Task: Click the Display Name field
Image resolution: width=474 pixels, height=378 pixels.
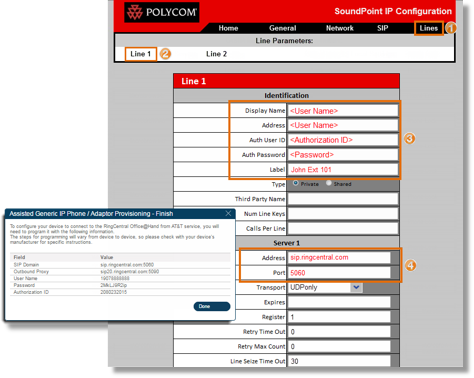Action: [x=343, y=111]
